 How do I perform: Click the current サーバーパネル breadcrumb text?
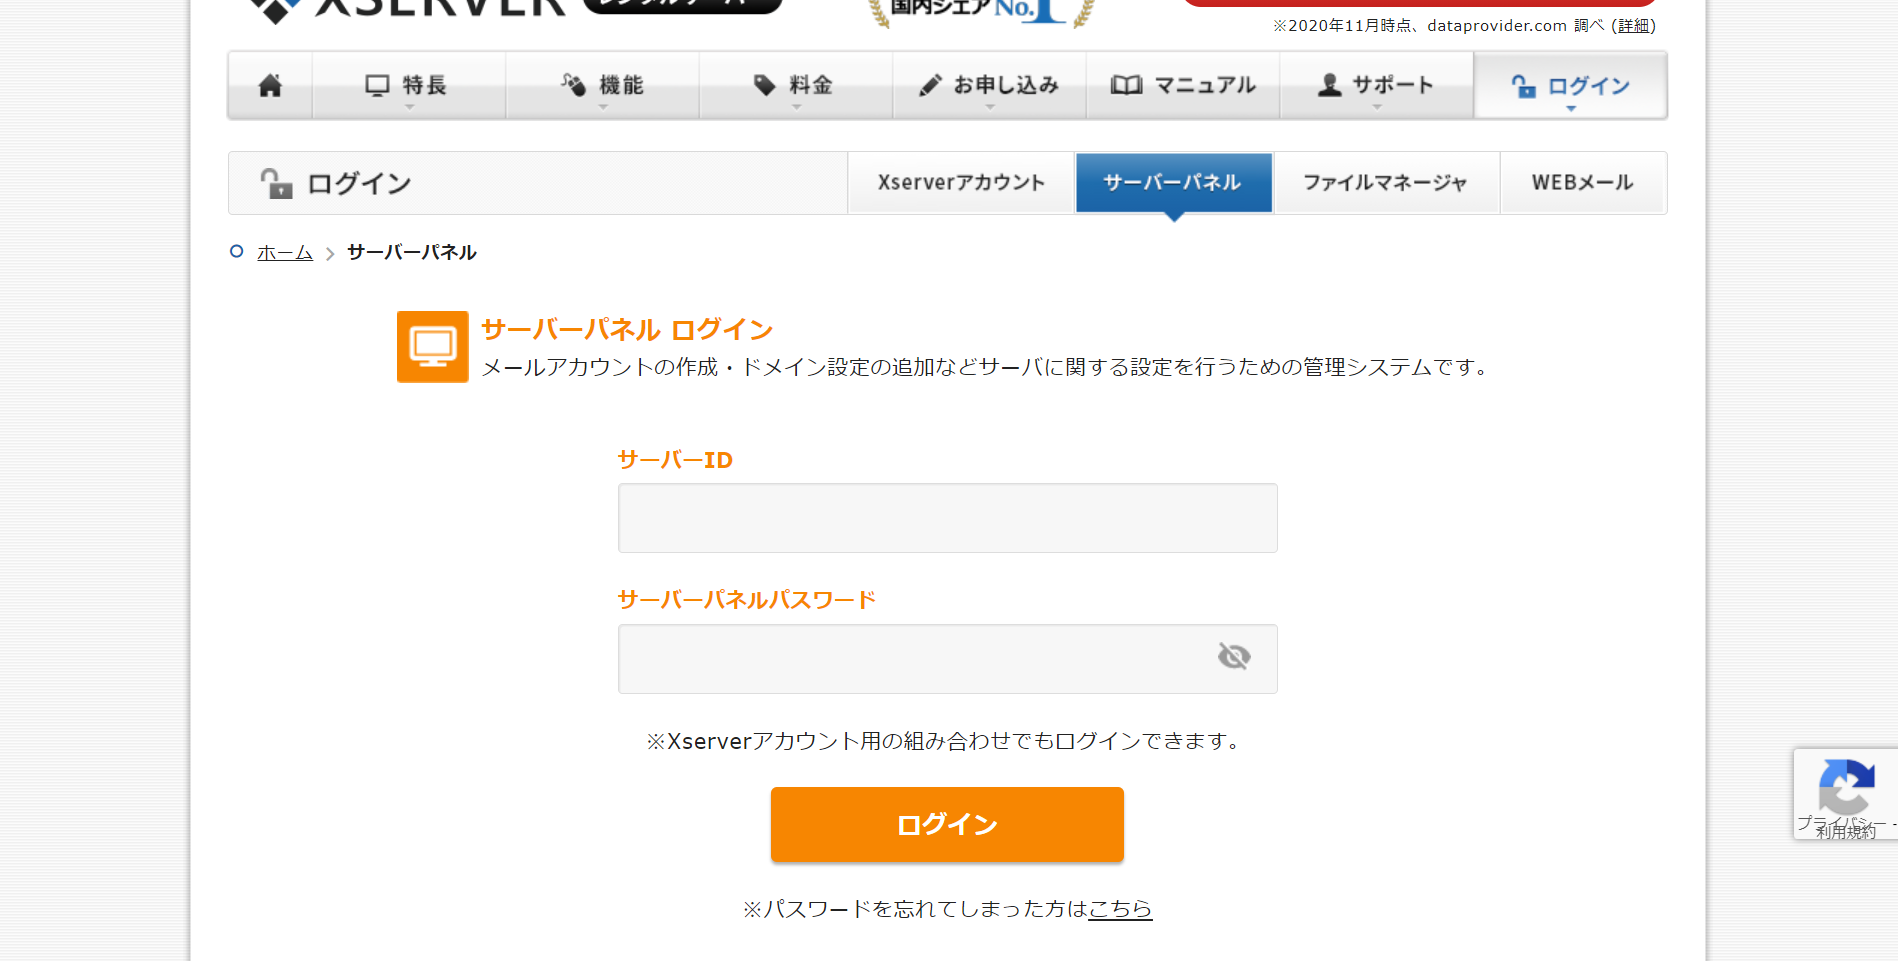coord(412,253)
